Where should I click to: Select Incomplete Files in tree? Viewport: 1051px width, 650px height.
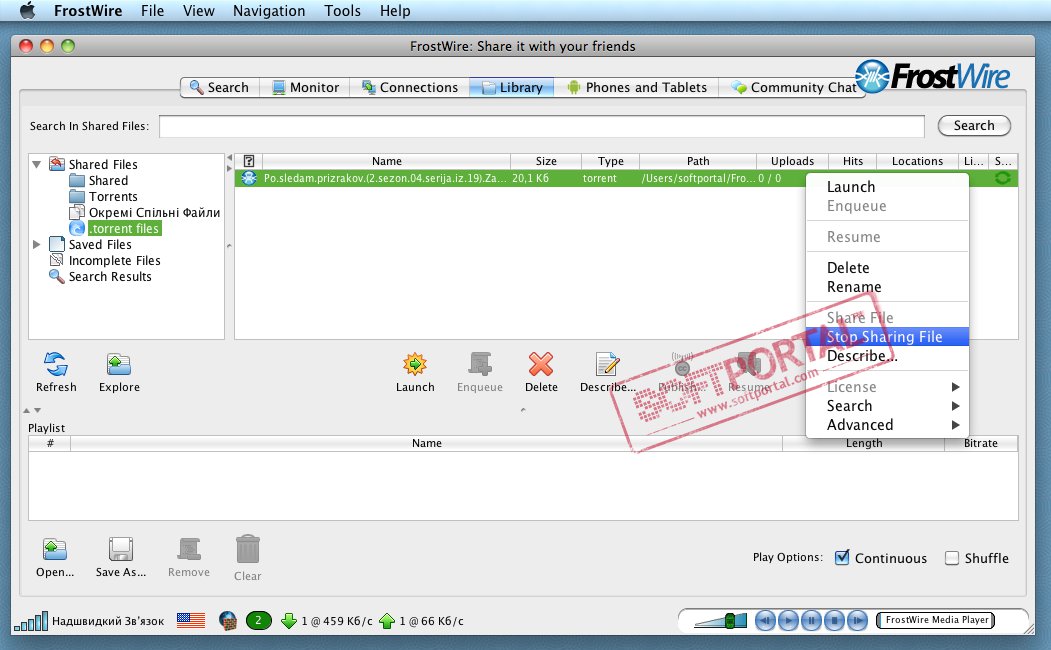pos(105,261)
